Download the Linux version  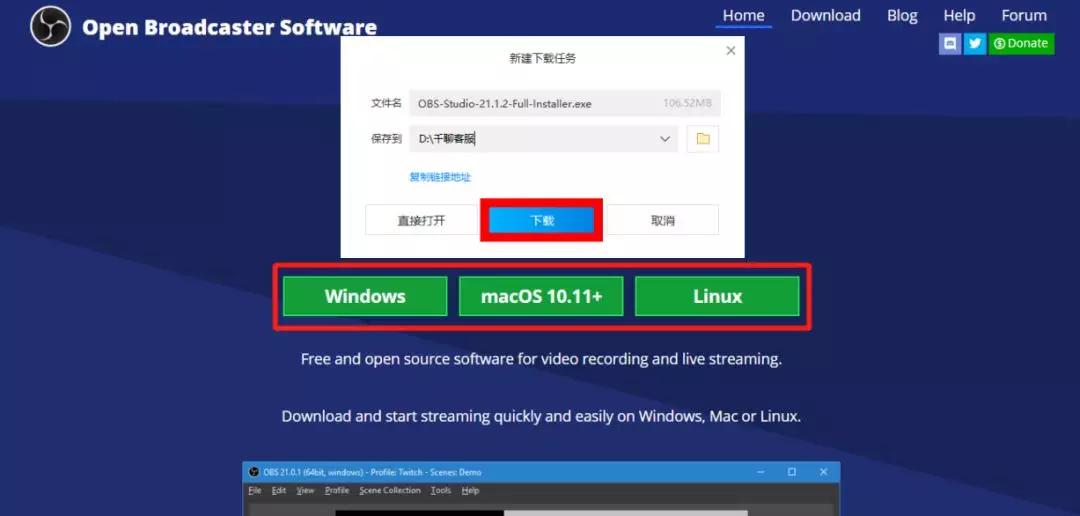[717, 296]
